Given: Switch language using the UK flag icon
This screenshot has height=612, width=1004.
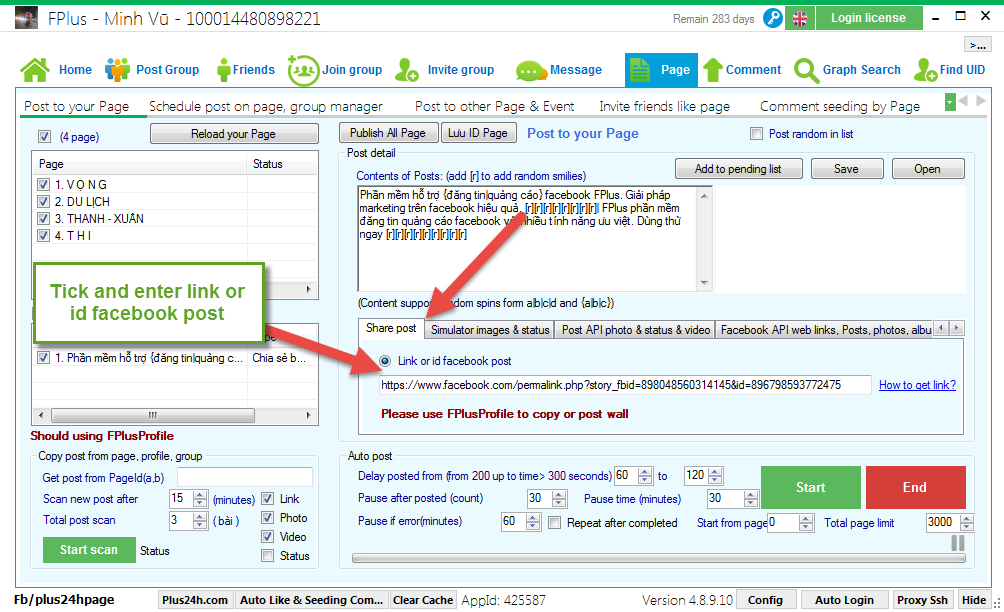Looking at the screenshot, I should pos(800,19).
